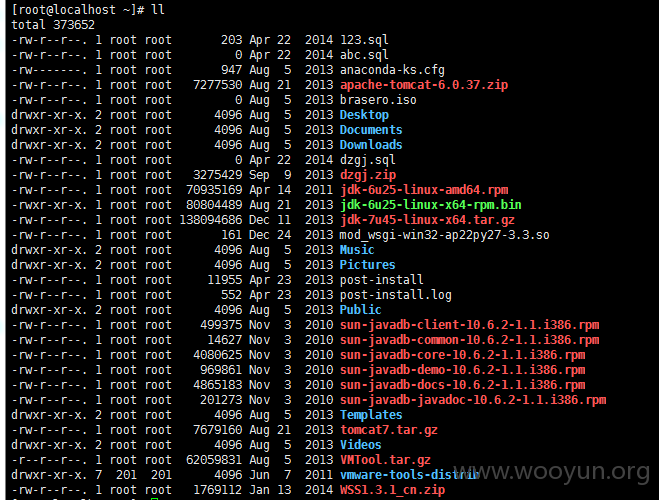Select sun-javadb-demo-10.6.2-1.1.i386.rpm
The image size is (659, 500).
[462, 370]
